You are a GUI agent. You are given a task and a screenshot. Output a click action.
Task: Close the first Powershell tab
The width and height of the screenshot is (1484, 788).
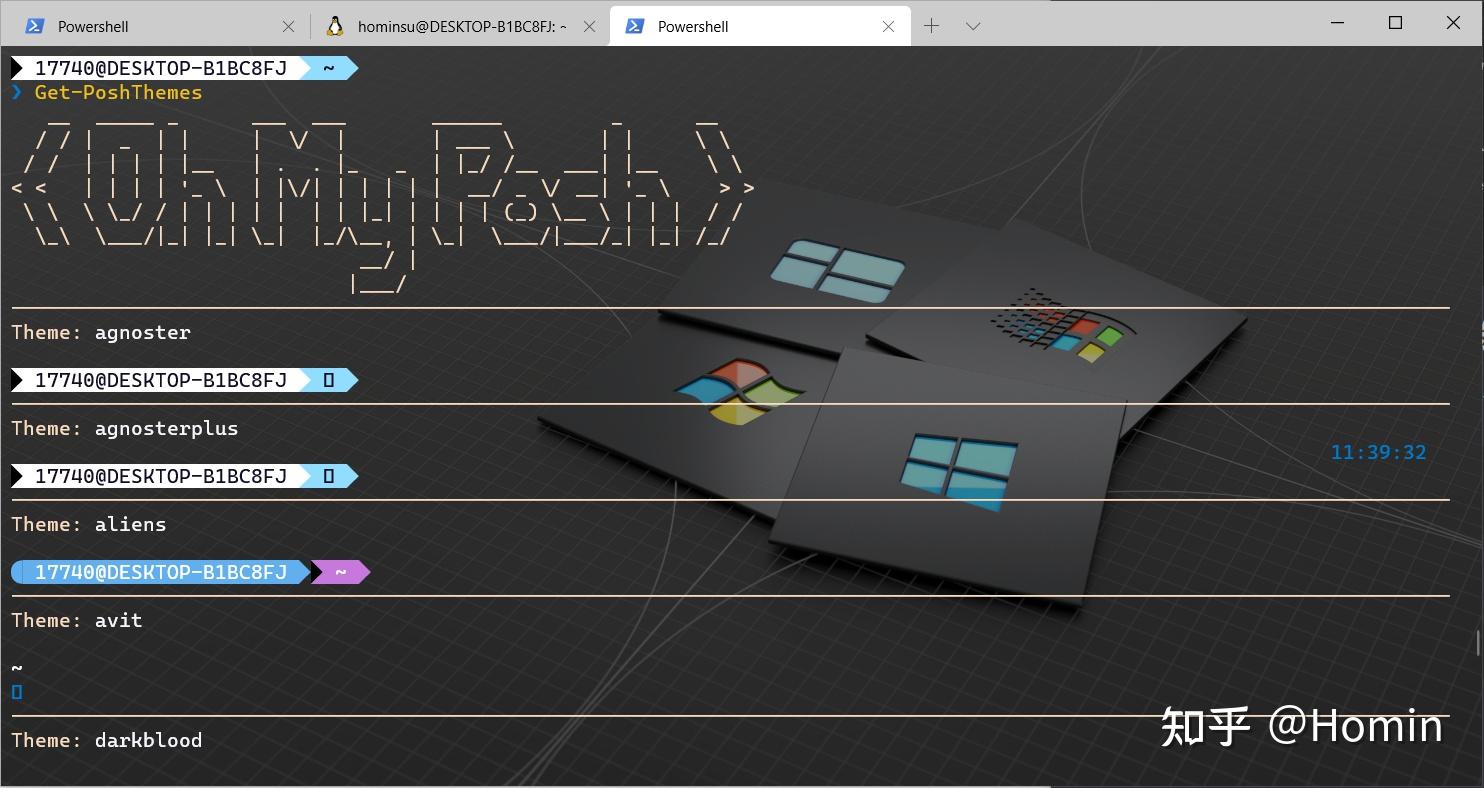[288, 26]
